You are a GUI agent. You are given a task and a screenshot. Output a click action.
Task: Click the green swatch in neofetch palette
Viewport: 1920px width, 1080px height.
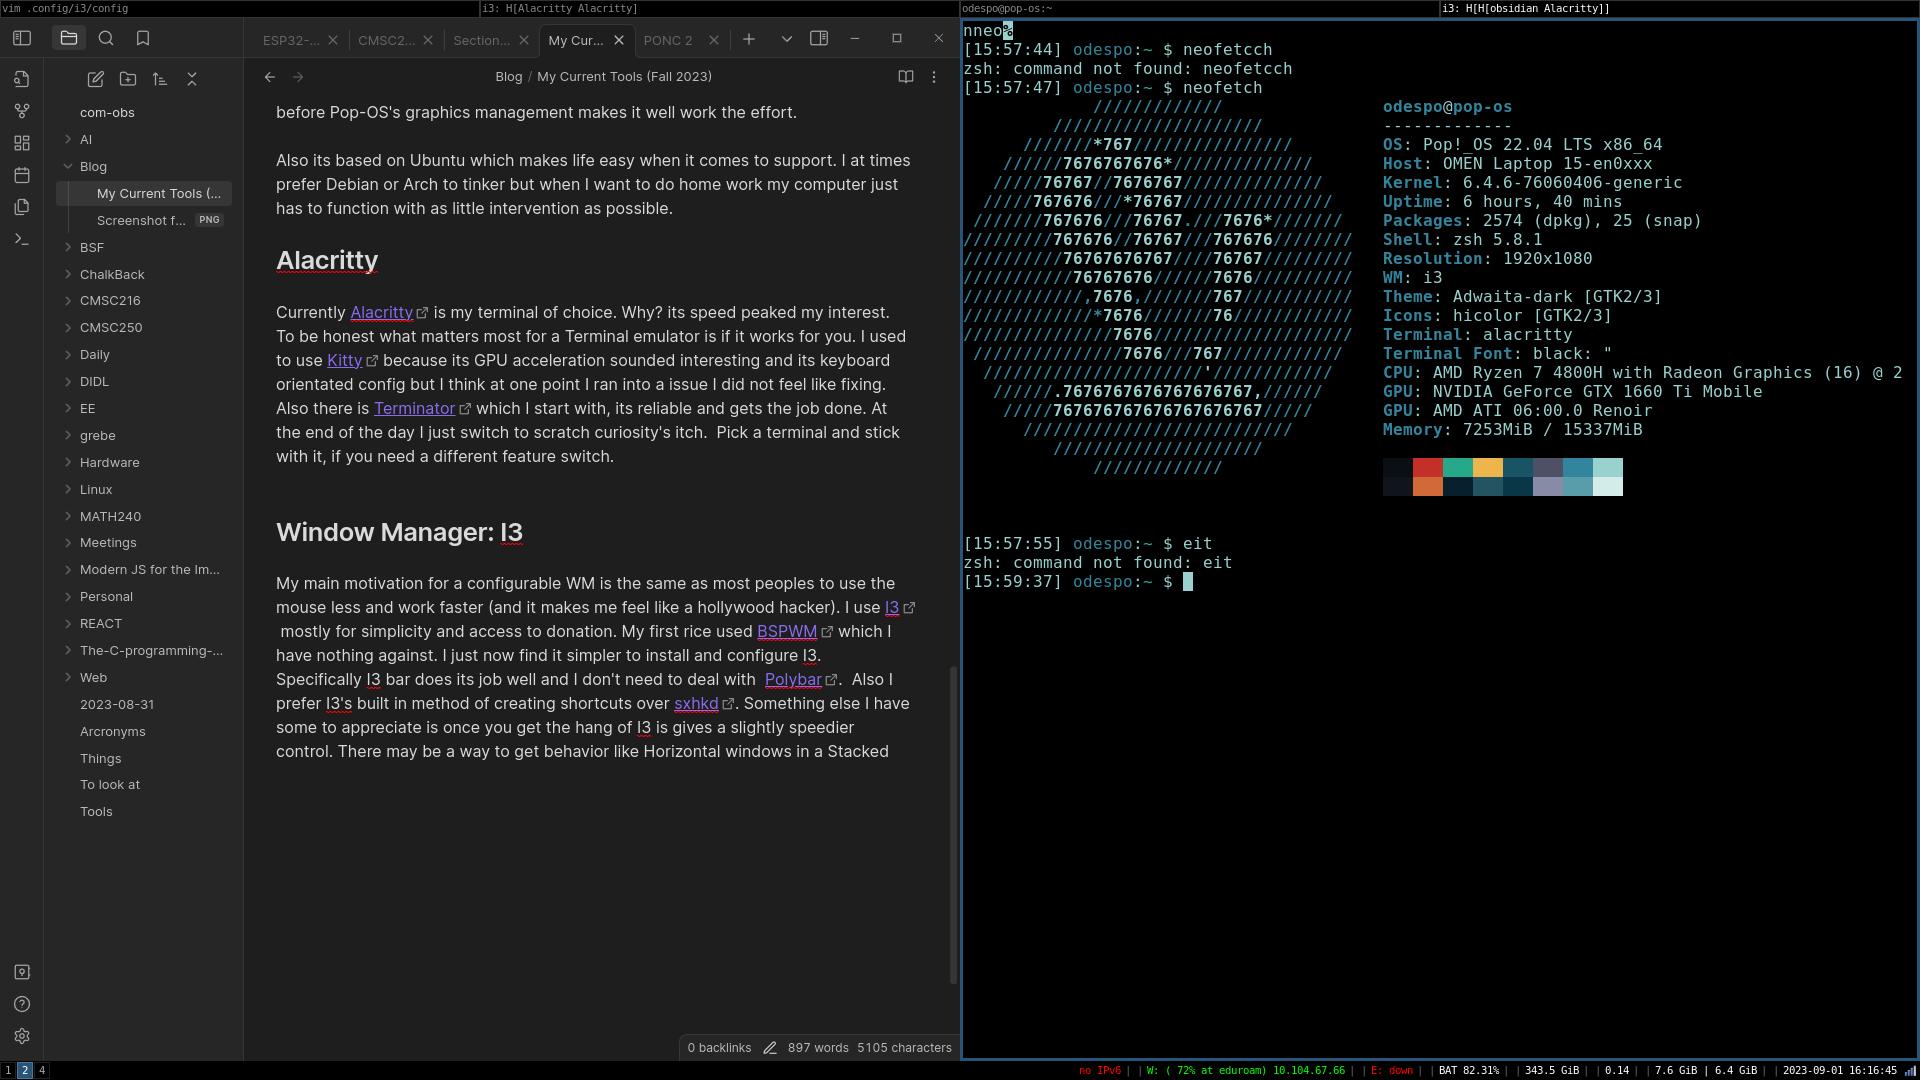pyautogui.click(x=1458, y=467)
